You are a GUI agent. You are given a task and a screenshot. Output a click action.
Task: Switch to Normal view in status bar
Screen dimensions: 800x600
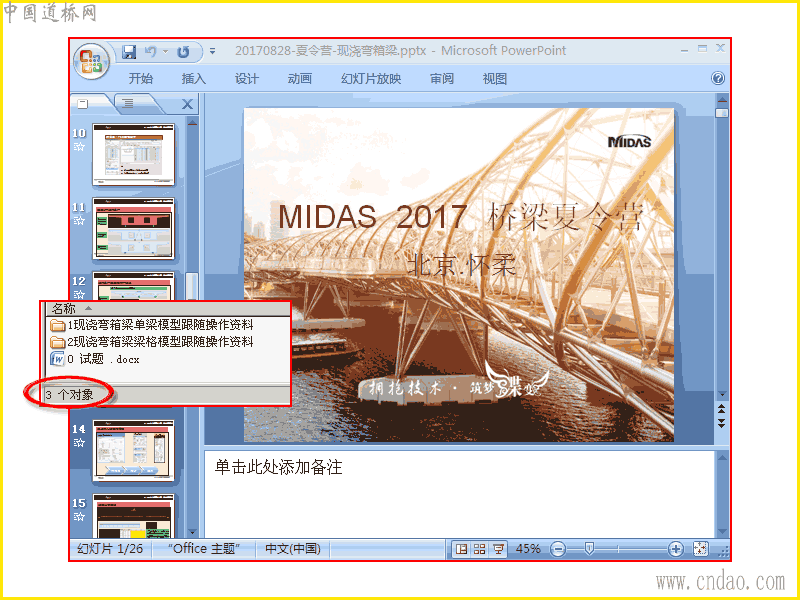[461, 549]
